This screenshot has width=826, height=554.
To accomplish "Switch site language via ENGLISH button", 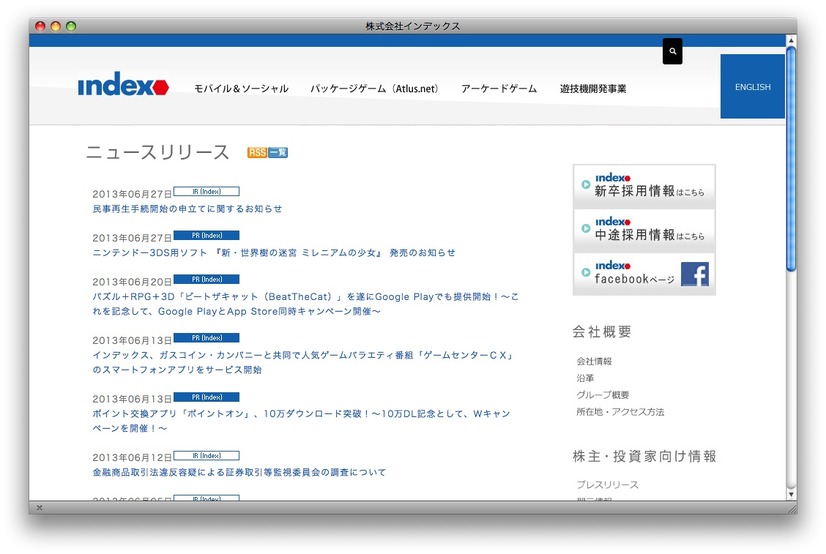I will pyautogui.click(x=752, y=86).
